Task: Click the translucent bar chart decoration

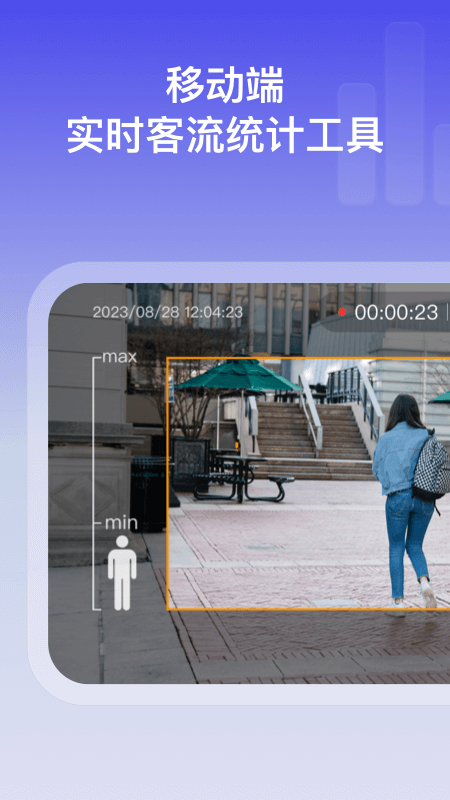Action: coord(394,113)
